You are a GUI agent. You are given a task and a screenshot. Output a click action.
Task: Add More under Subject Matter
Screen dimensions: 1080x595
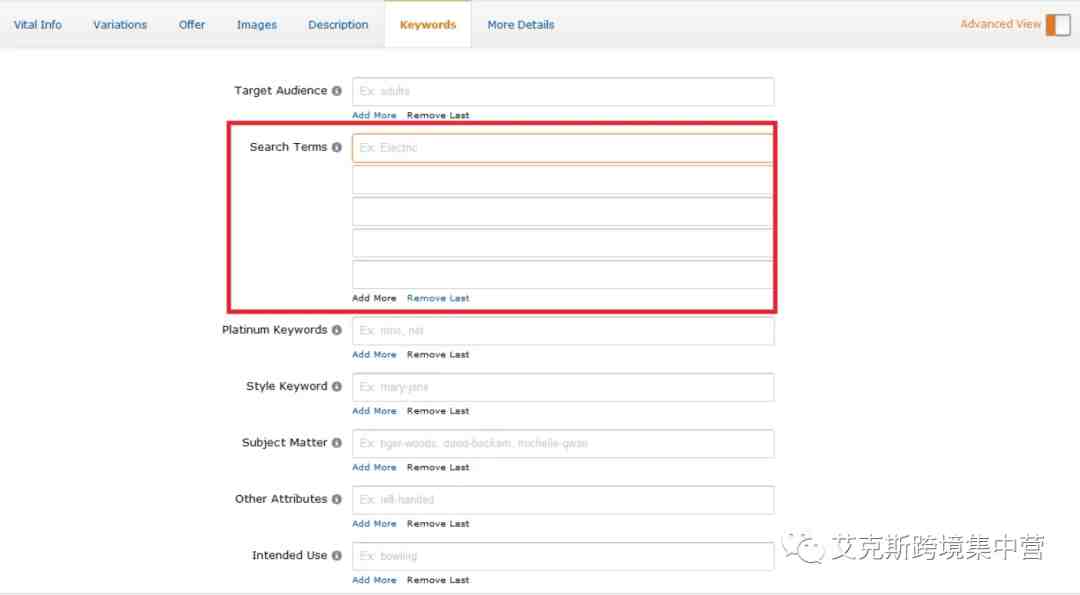click(x=374, y=468)
